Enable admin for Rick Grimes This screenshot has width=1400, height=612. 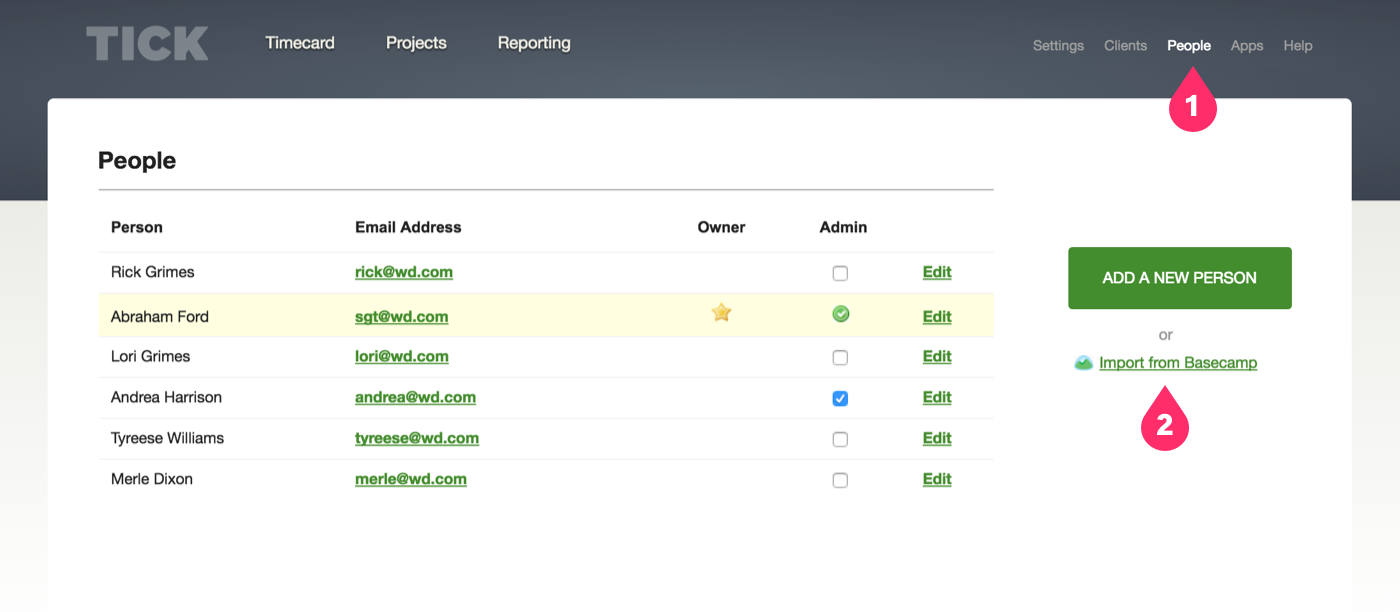840,272
